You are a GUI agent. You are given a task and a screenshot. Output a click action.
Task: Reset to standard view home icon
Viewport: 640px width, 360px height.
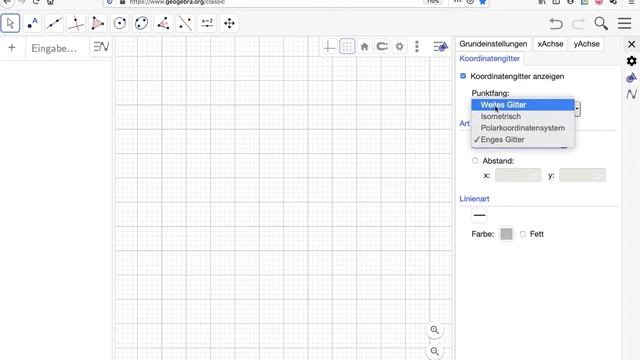[364, 47]
